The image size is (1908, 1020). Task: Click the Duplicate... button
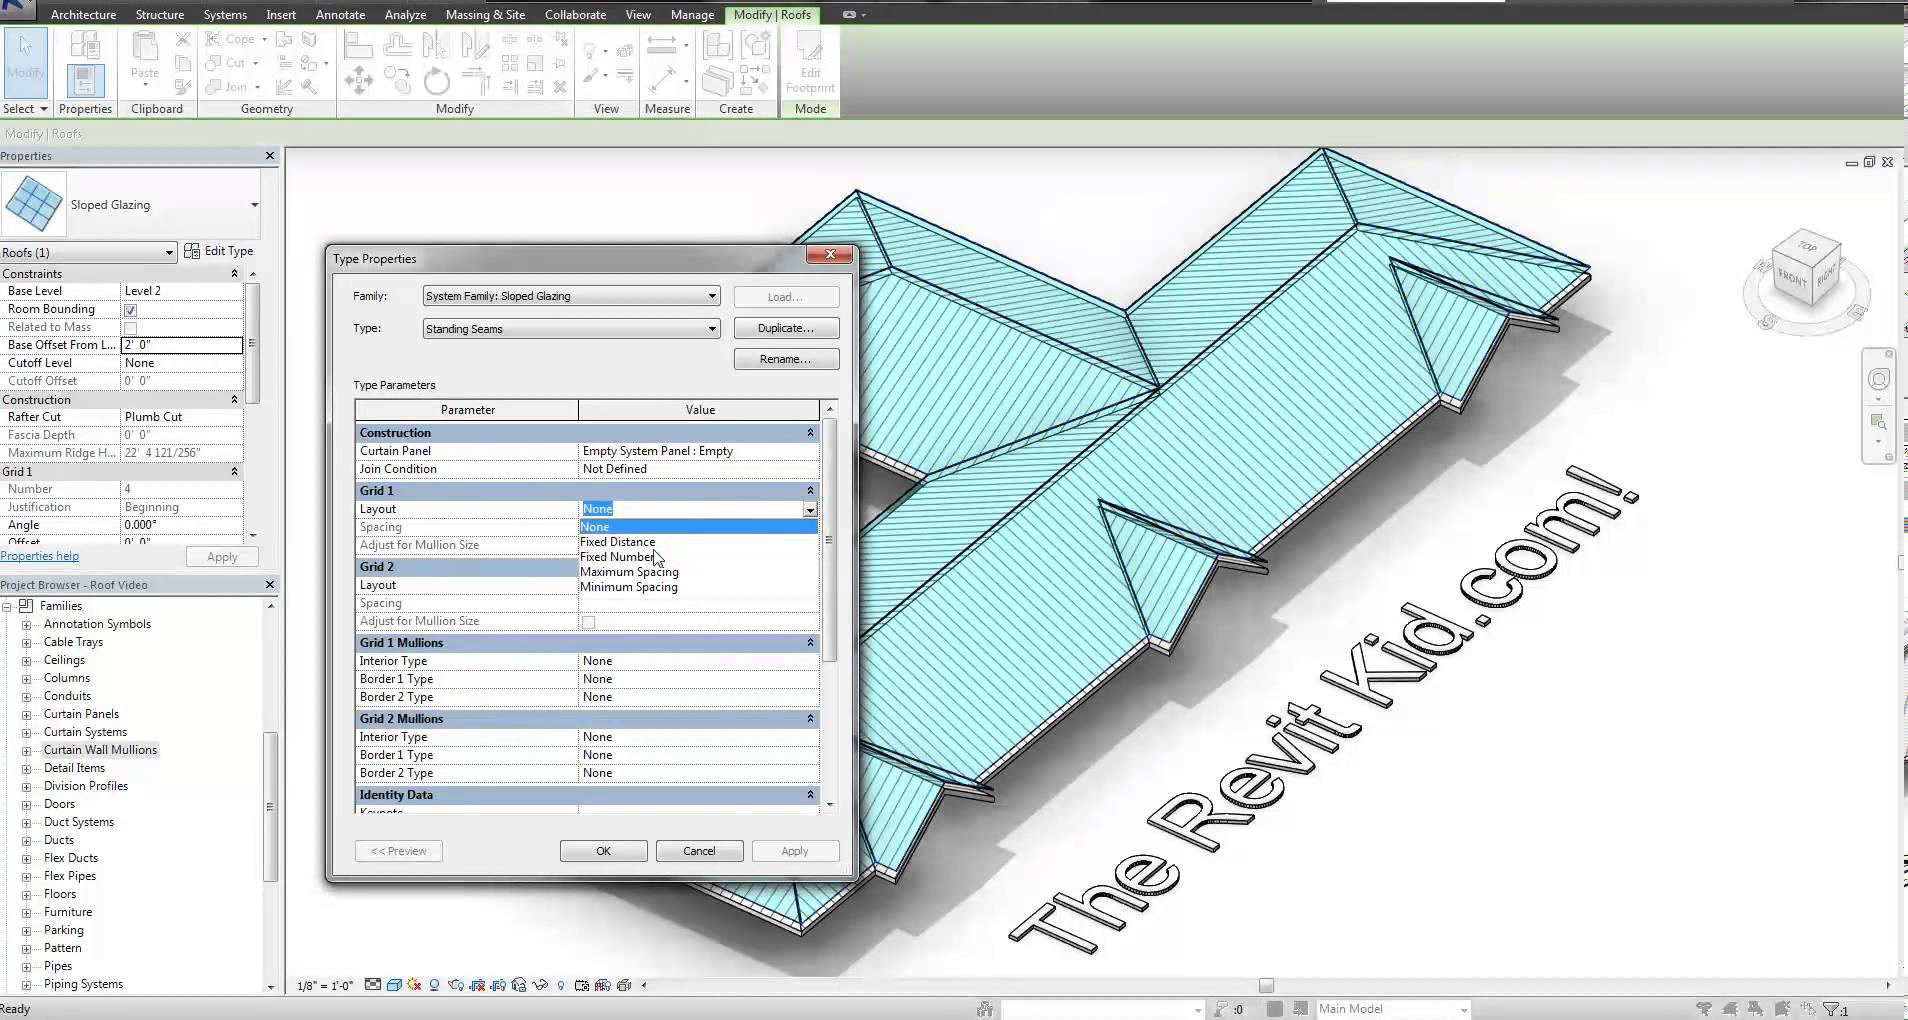point(786,328)
